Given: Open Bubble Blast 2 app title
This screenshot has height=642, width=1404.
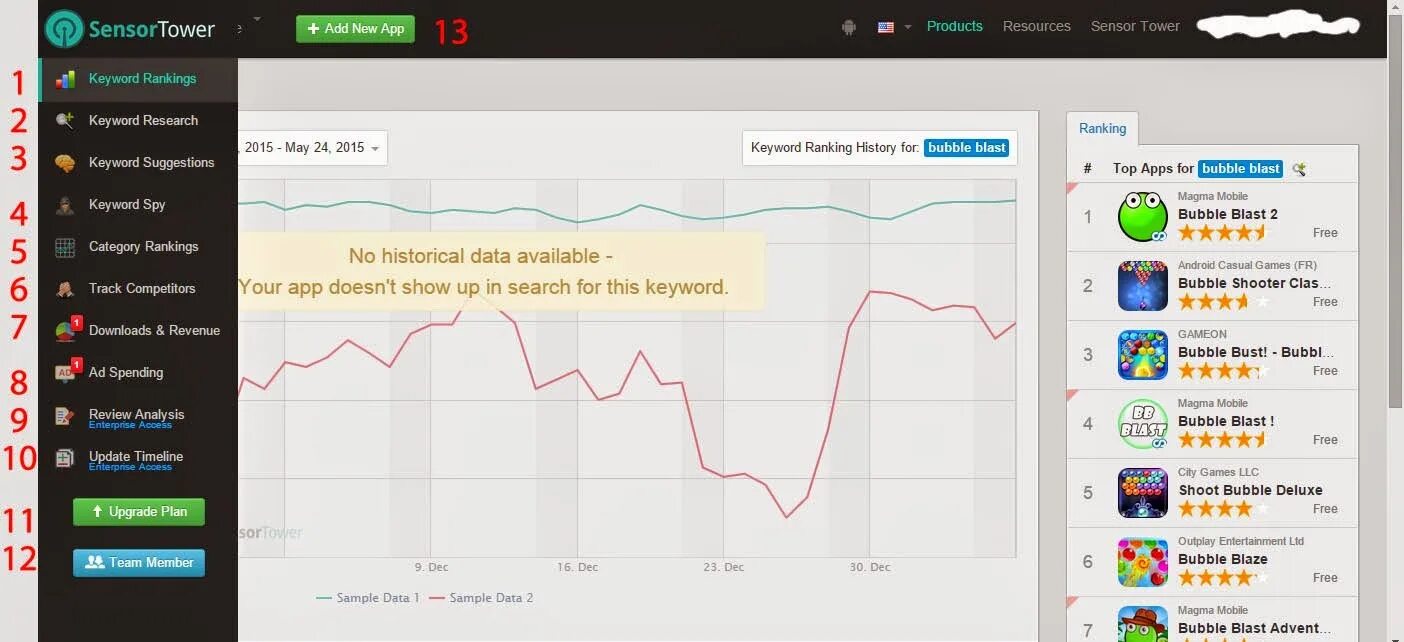Looking at the screenshot, I should (x=1228, y=214).
